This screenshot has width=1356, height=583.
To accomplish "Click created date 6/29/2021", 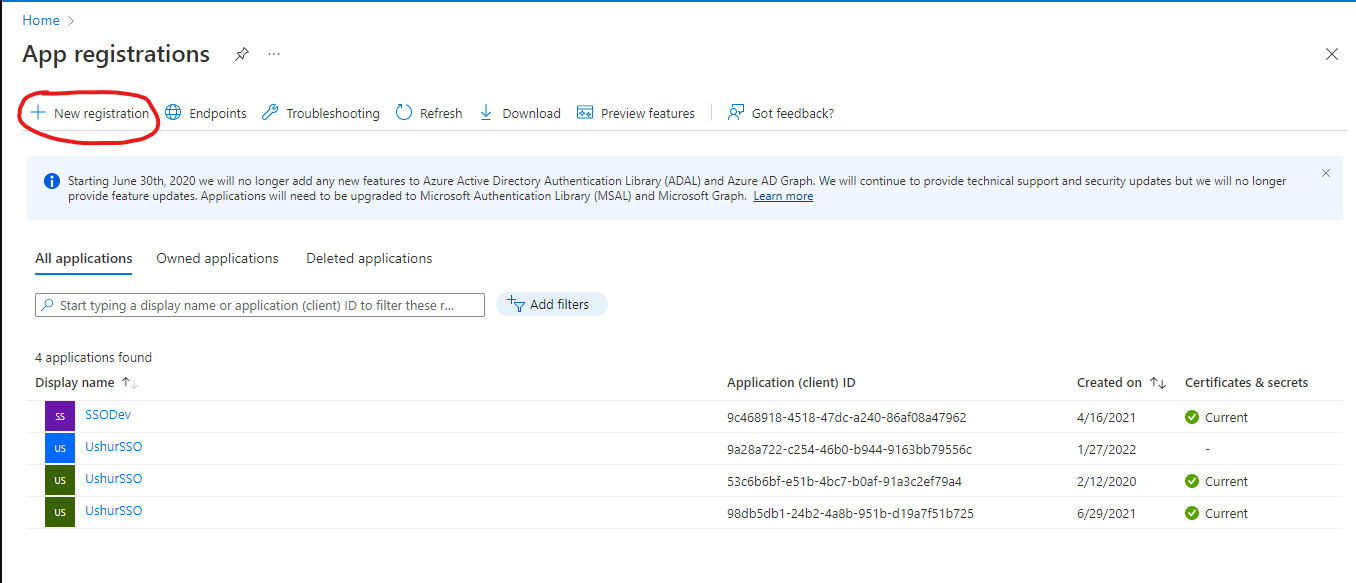I will pos(1106,513).
